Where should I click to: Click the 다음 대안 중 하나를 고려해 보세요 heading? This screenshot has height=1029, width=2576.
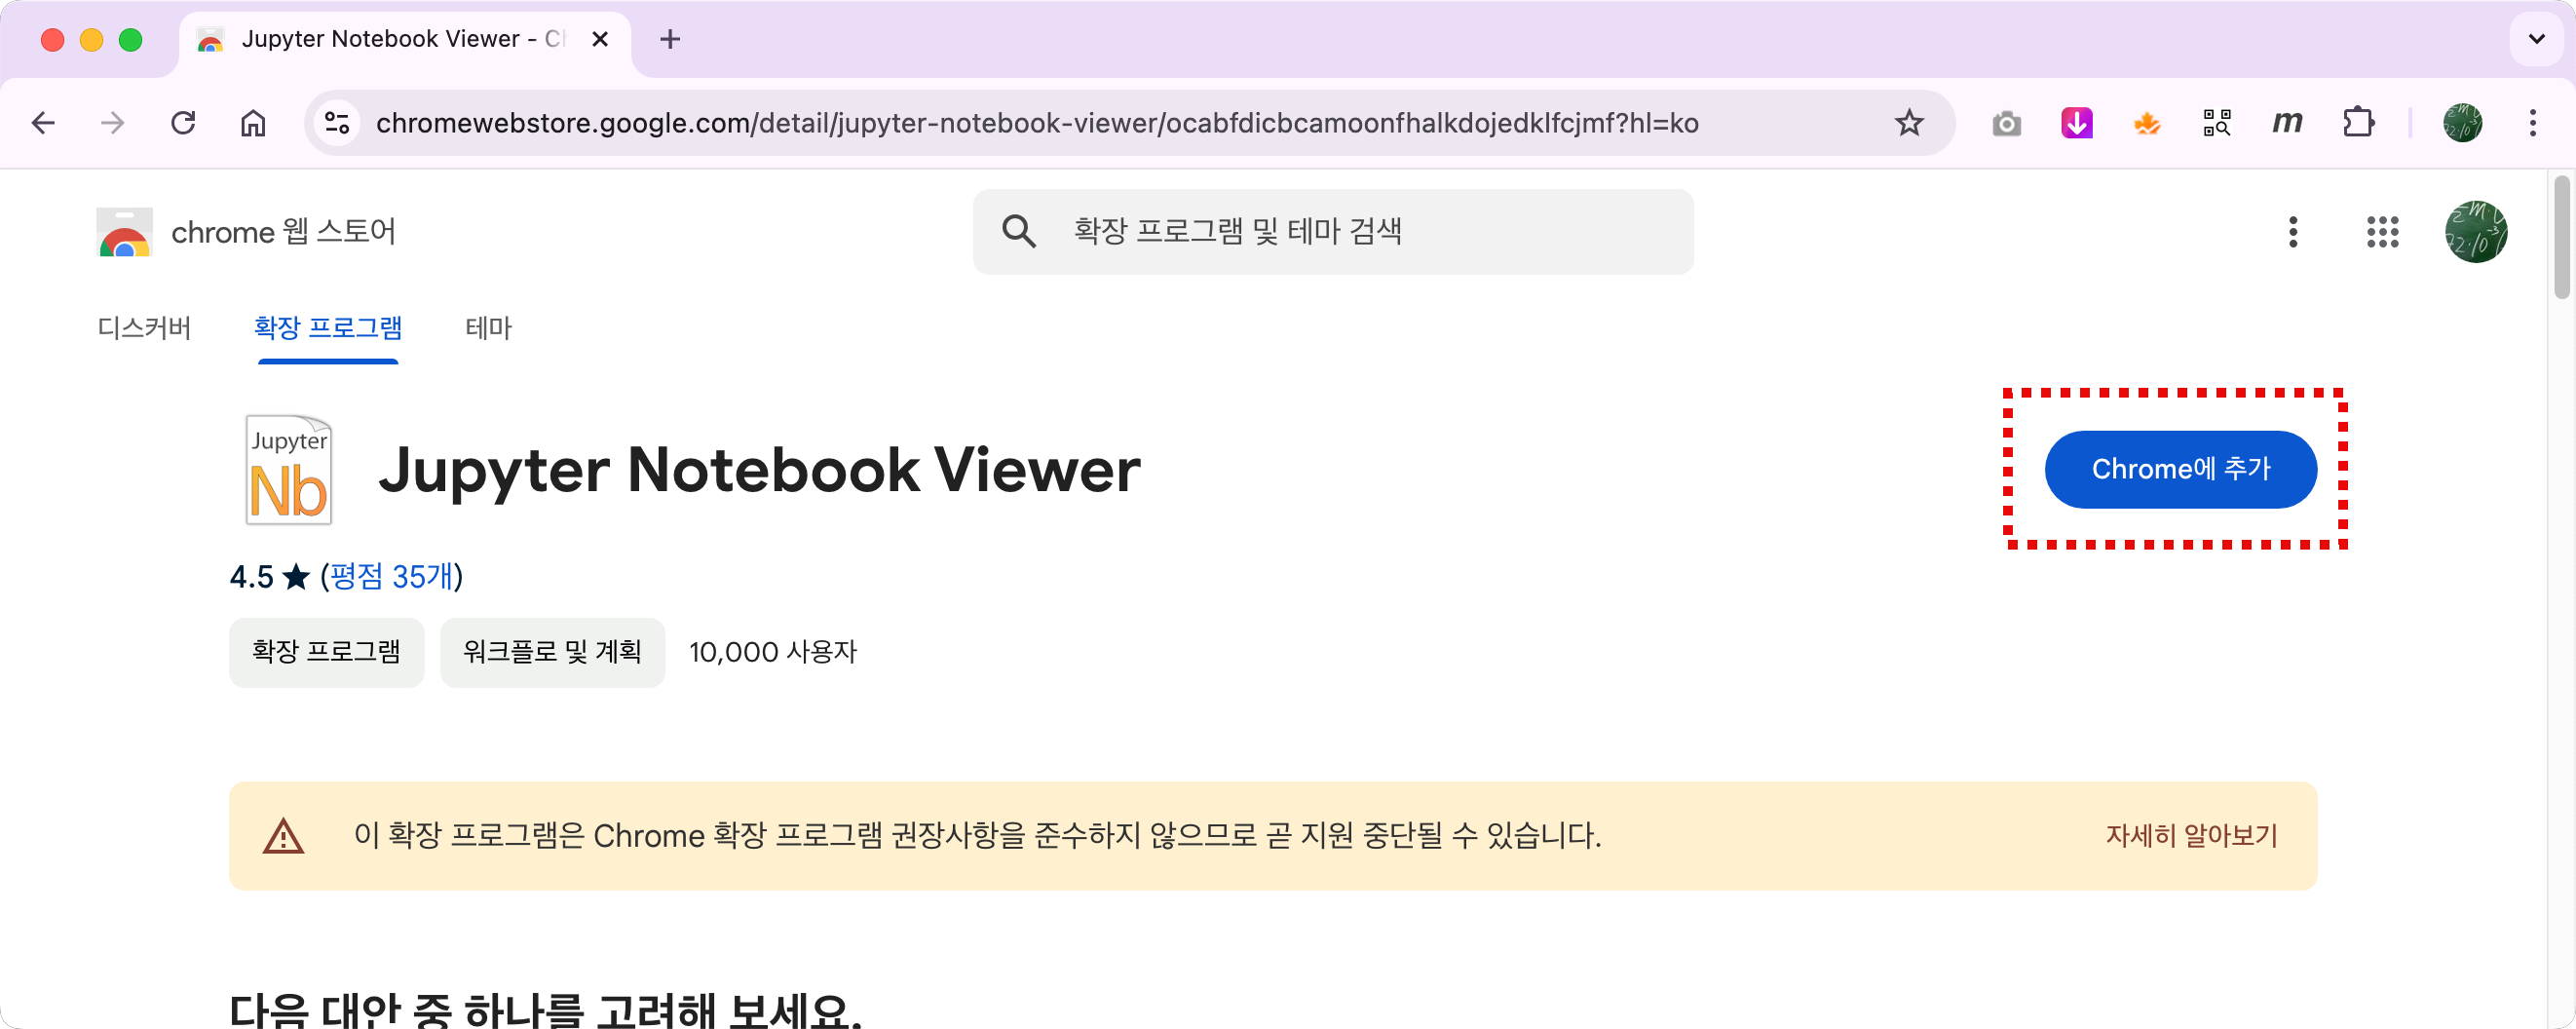coord(545,1010)
